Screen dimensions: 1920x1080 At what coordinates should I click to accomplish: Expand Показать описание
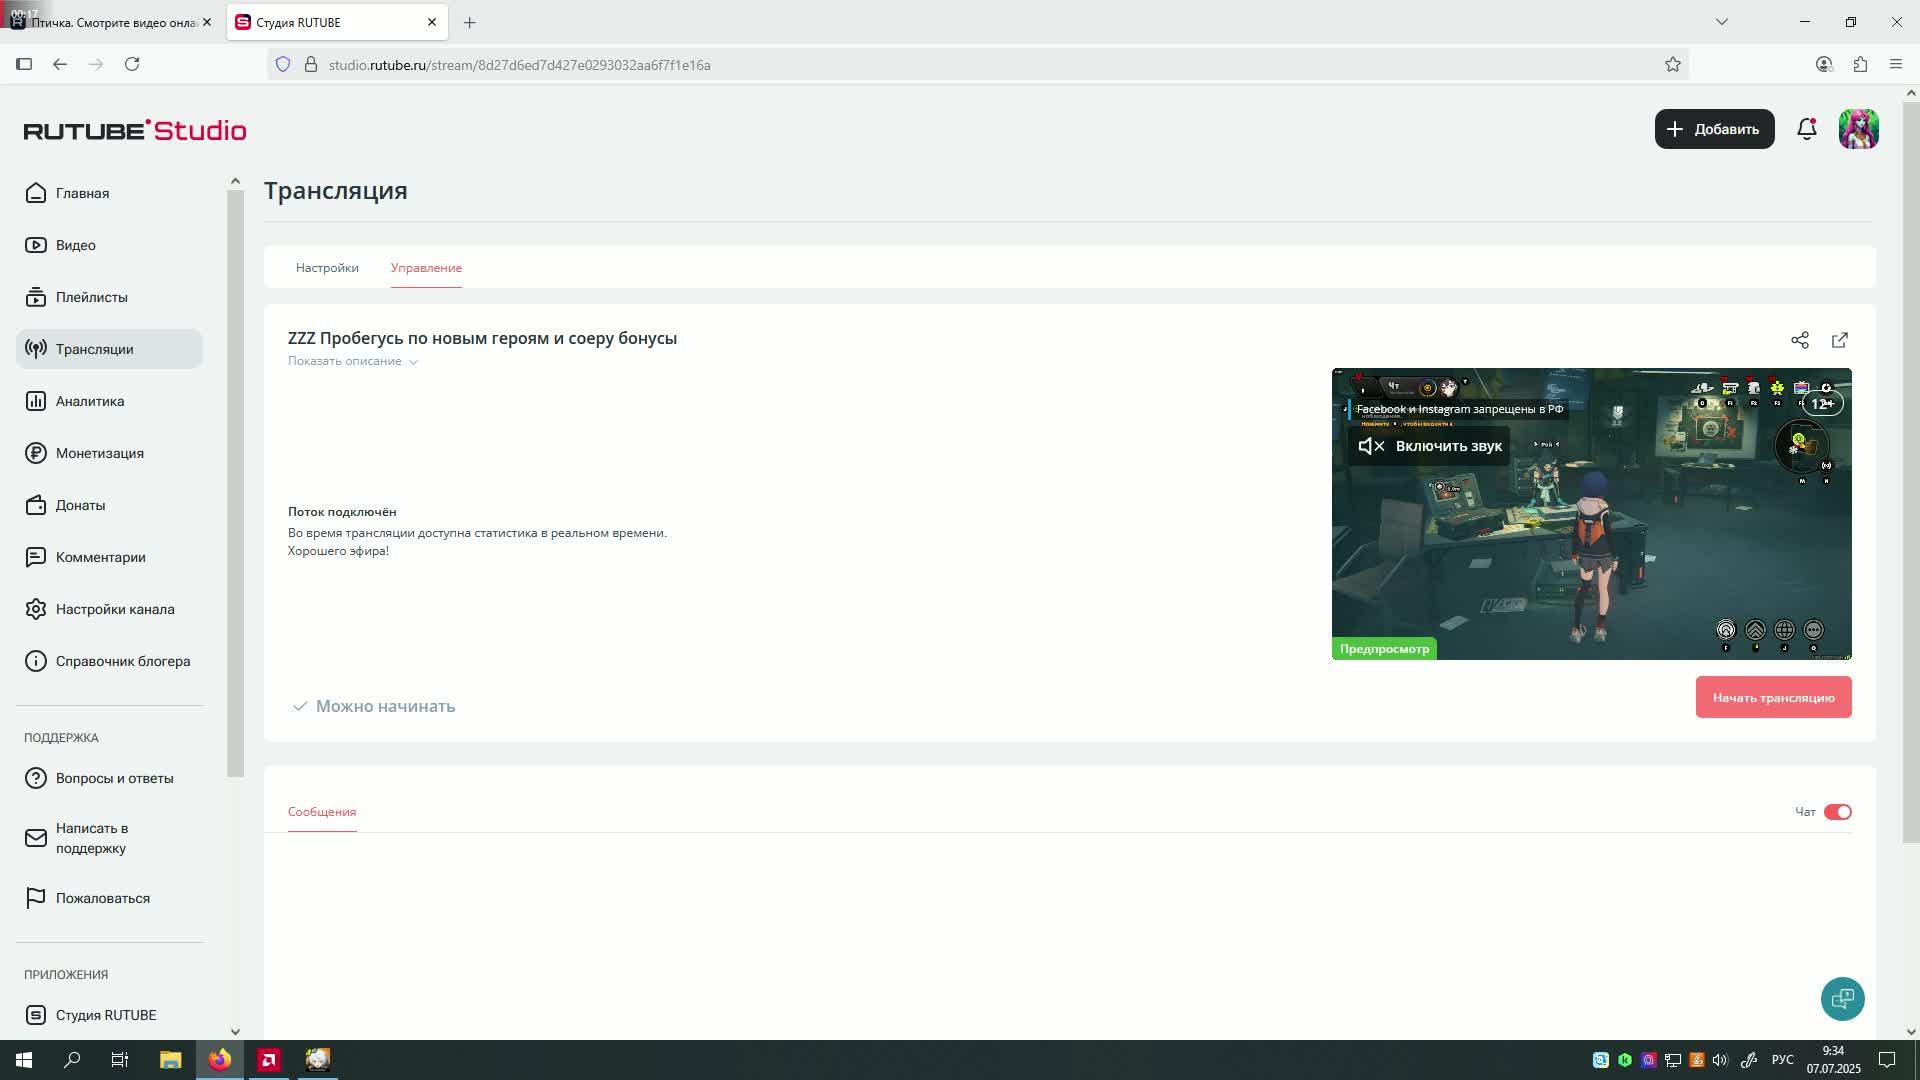click(352, 361)
